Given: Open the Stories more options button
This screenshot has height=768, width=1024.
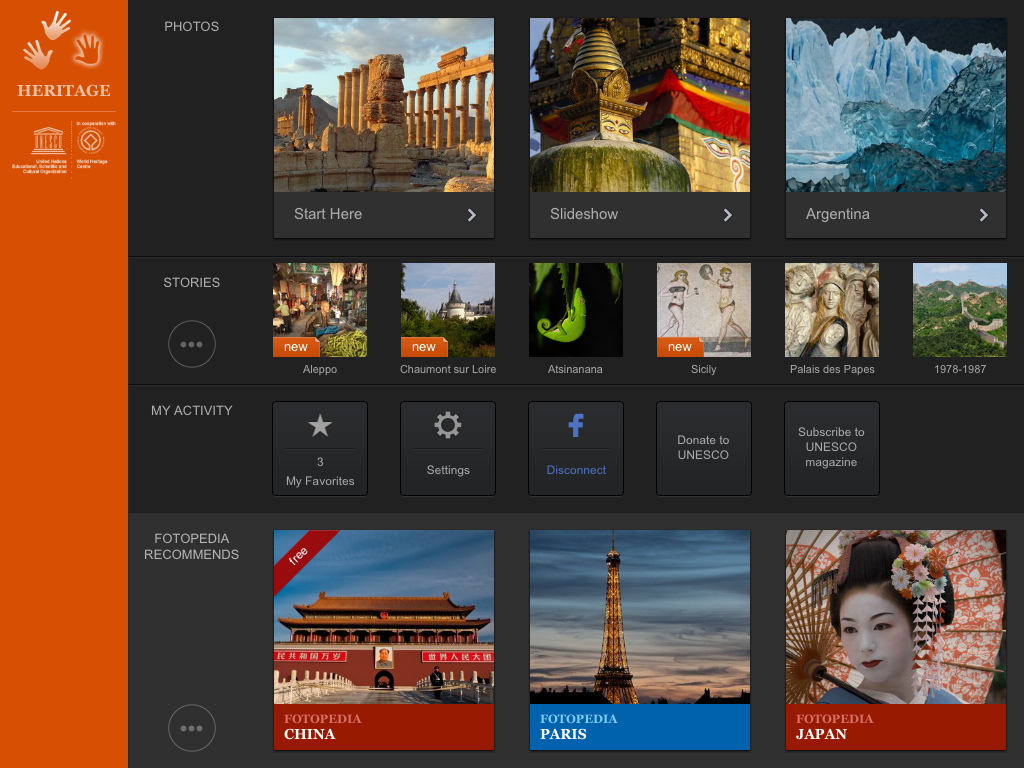Looking at the screenshot, I should coord(191,344).
